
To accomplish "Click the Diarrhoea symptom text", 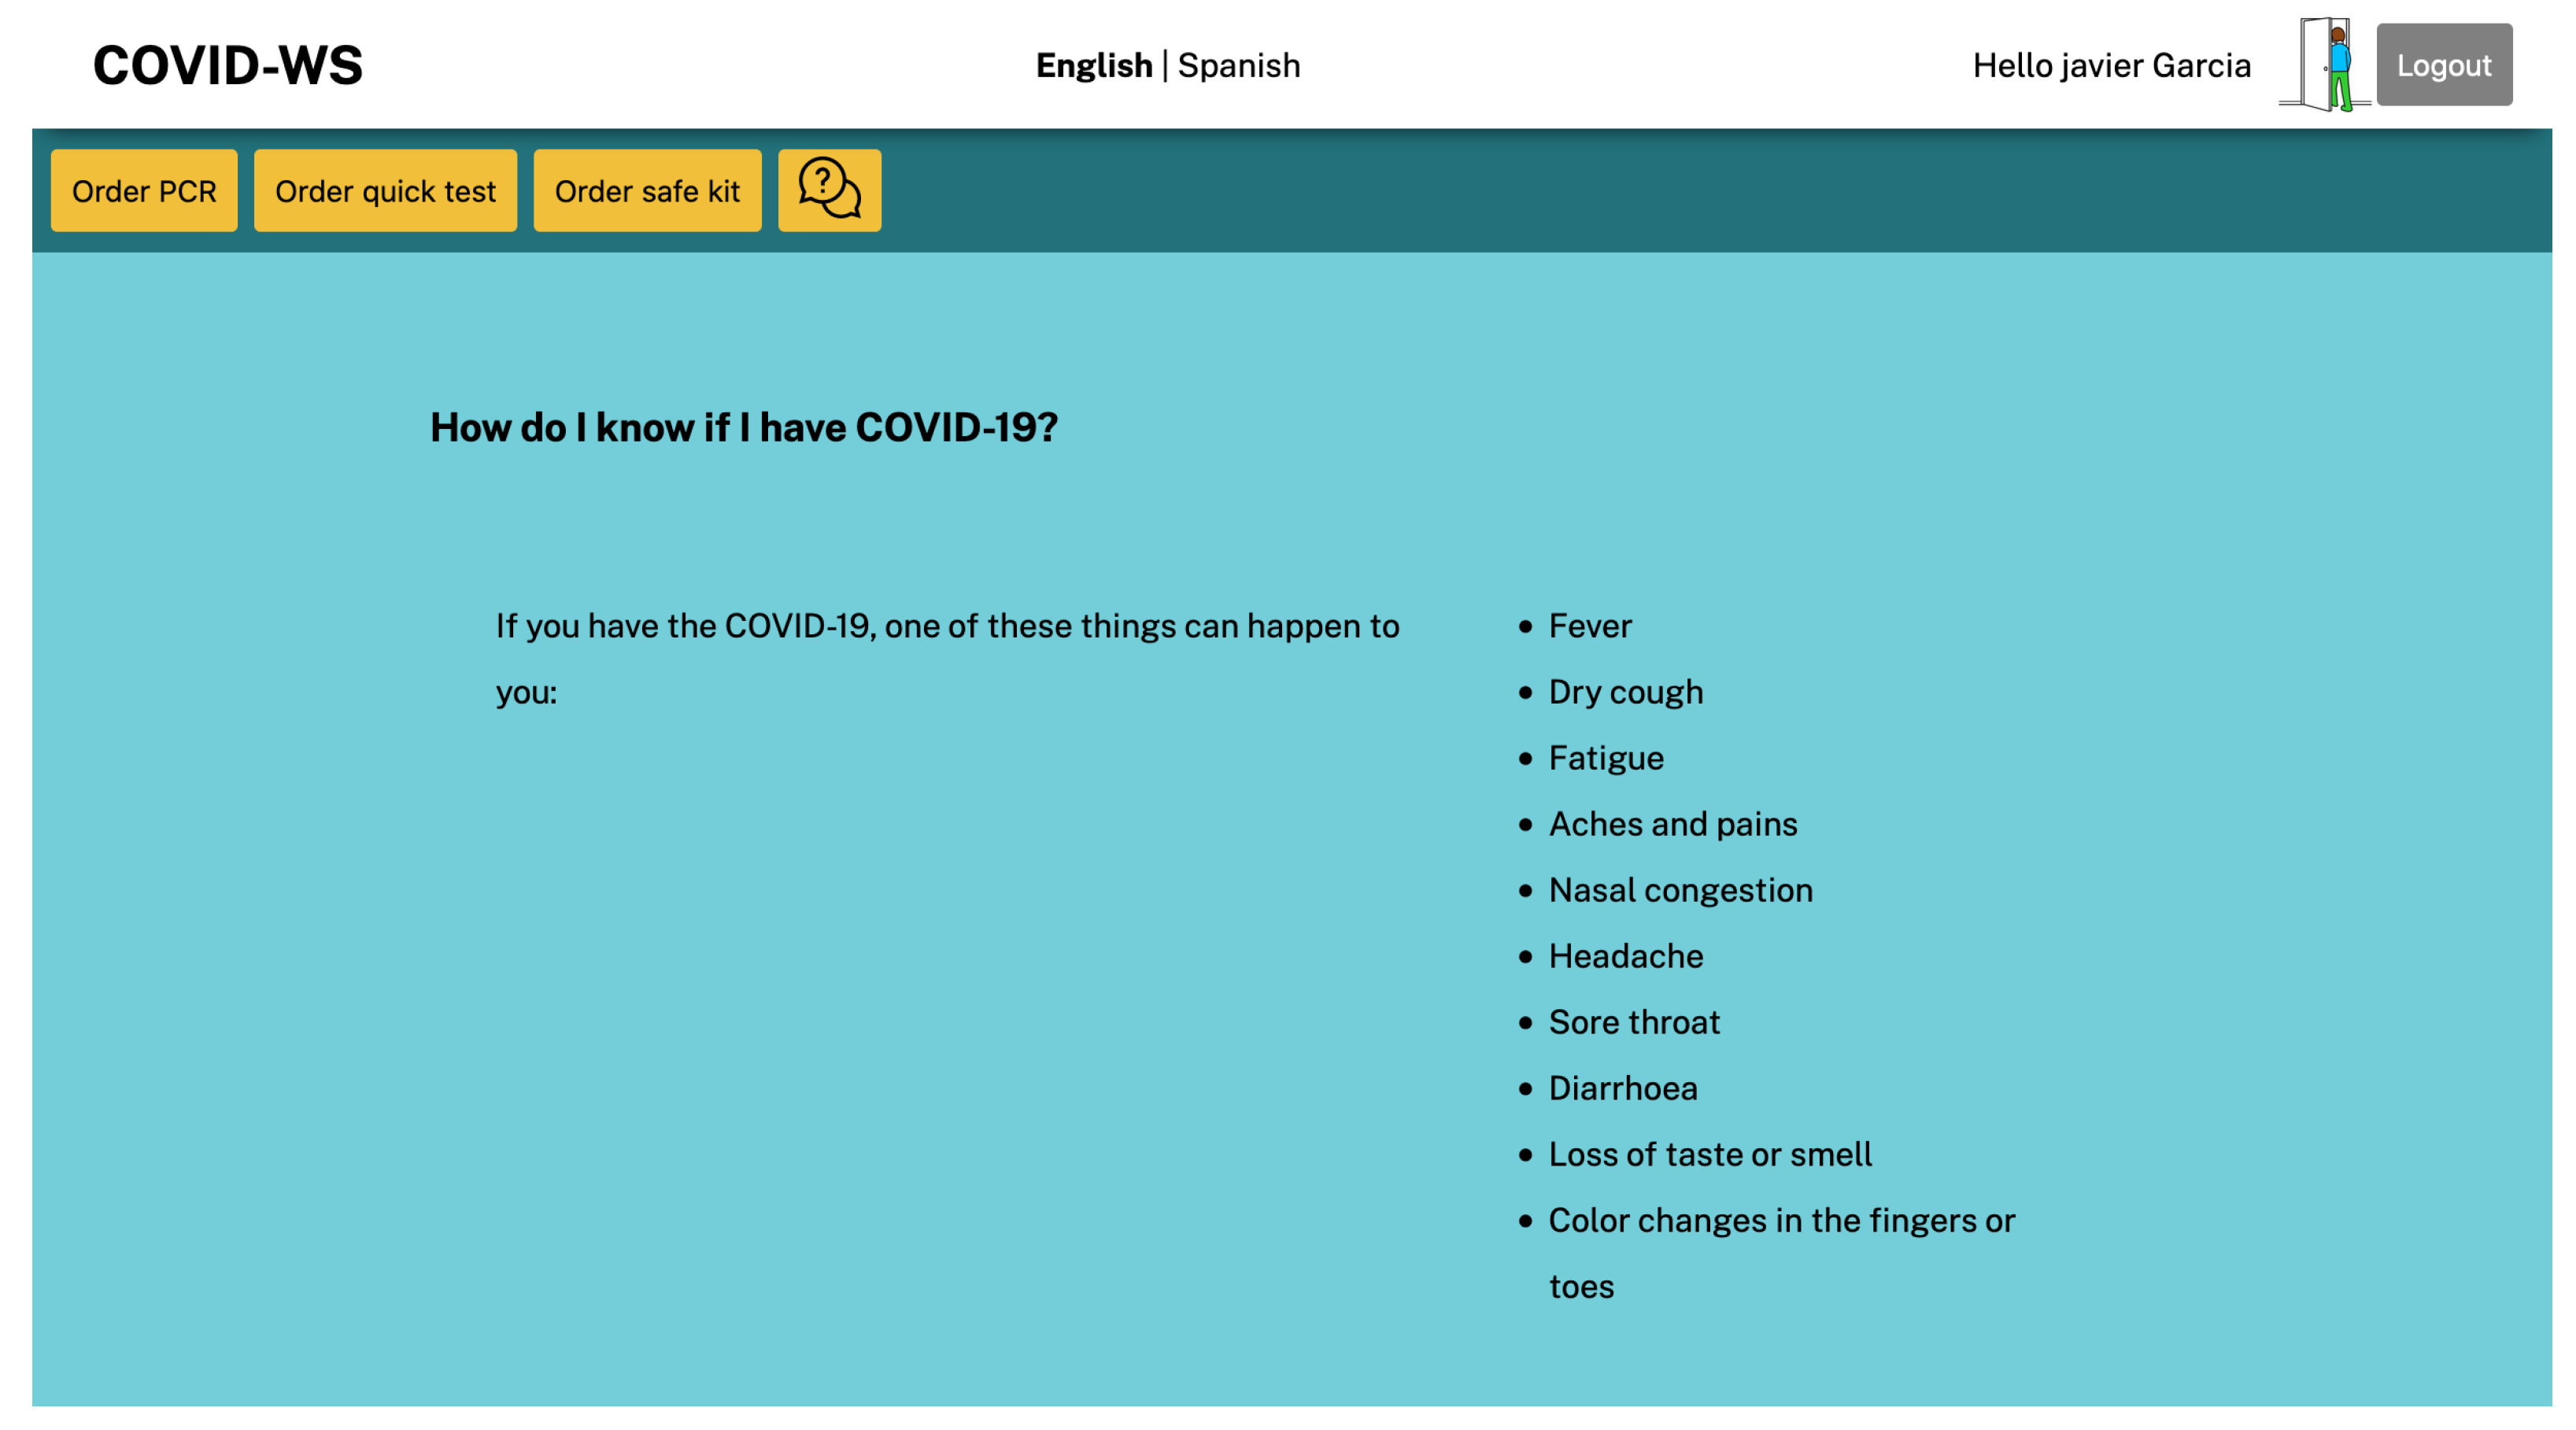I will (1622, 1088).
